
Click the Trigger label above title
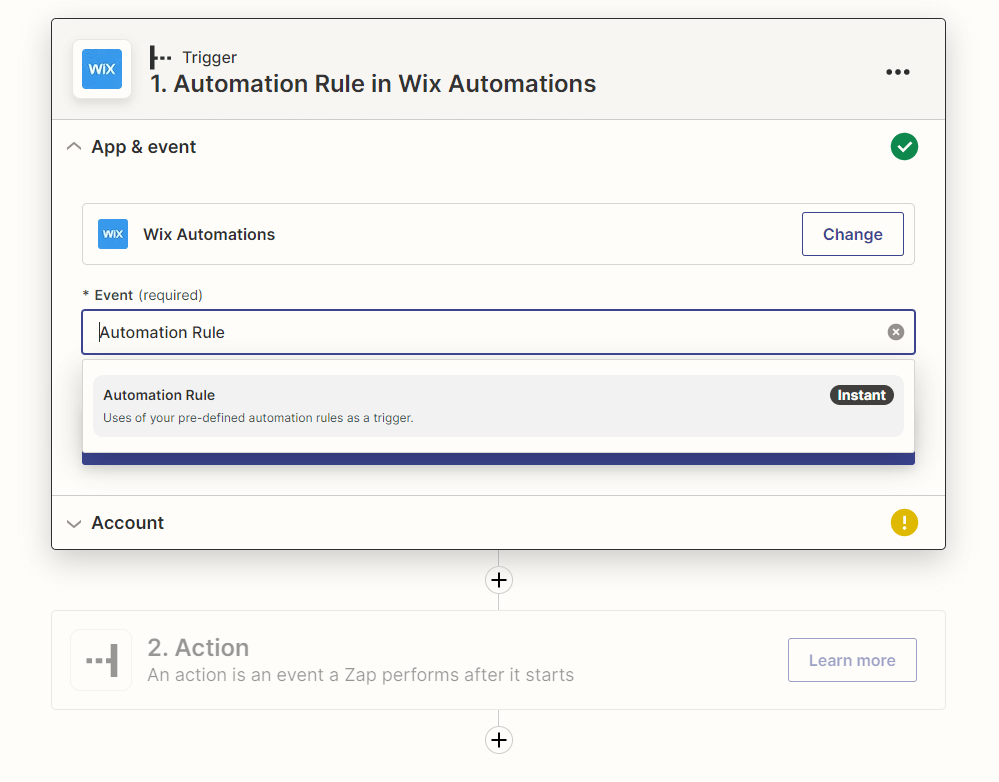click(209, 57)
